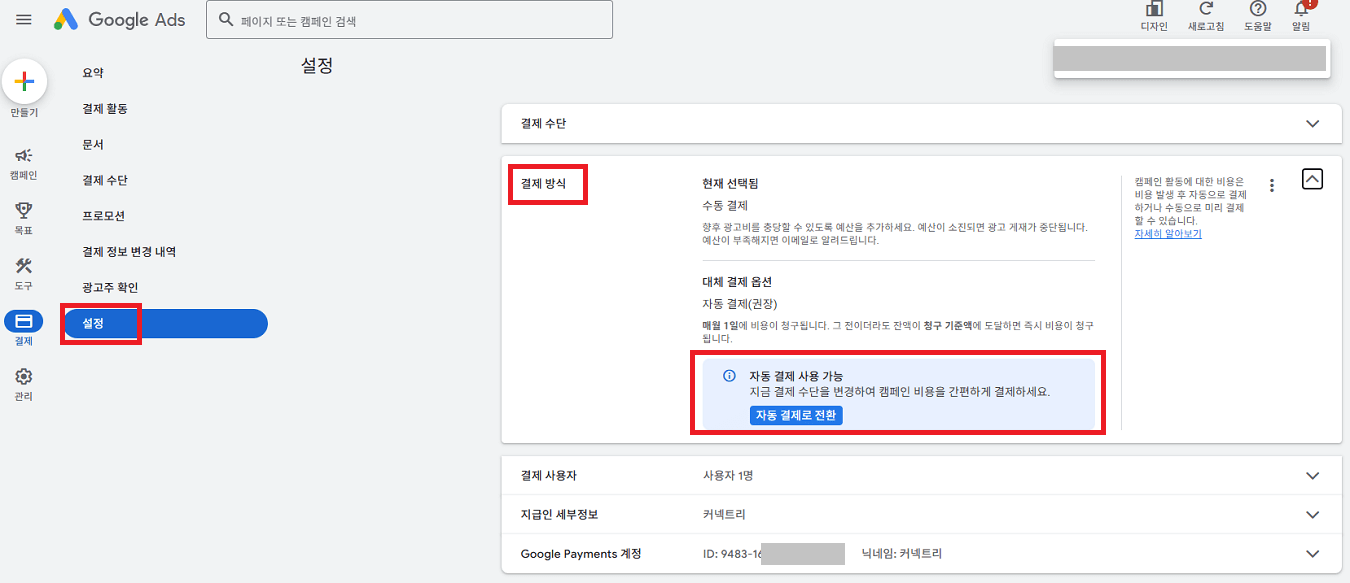Click the 만들기 plus button
Screen dimensions: 1350x583
pyautogui.click(x=25, y=82)
